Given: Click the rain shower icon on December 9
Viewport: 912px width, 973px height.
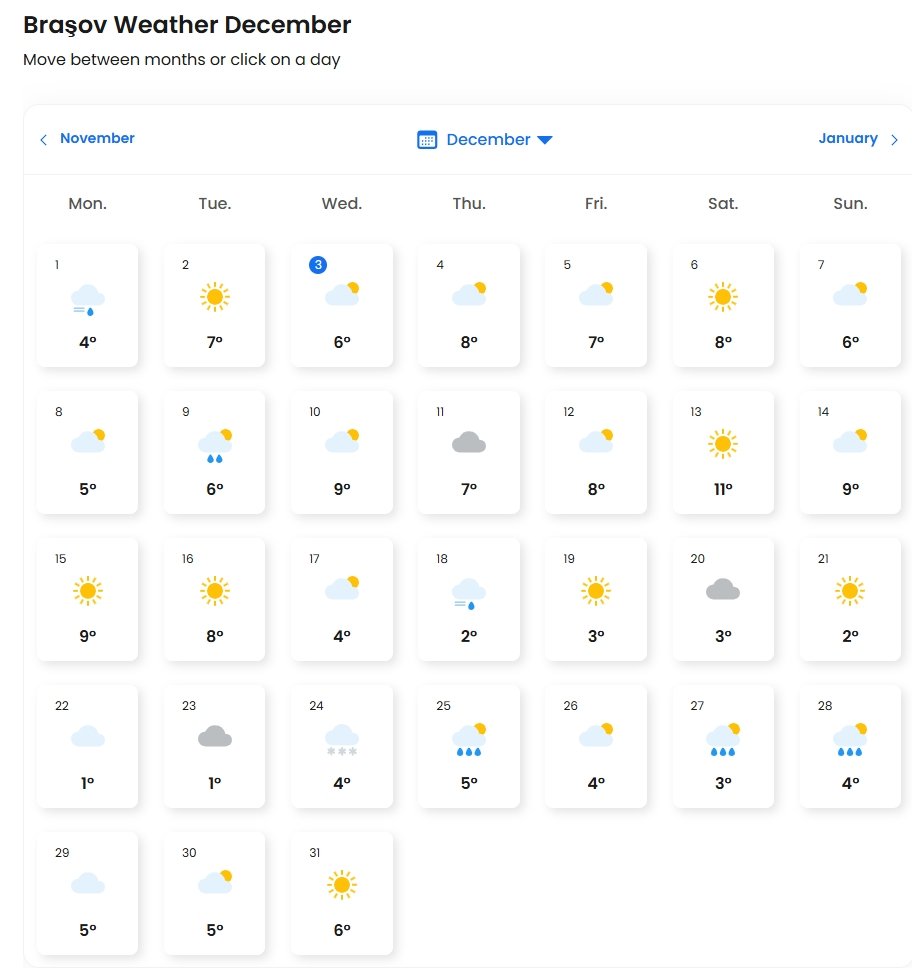Looking at the screenshot, I should (x=215, y=445).
